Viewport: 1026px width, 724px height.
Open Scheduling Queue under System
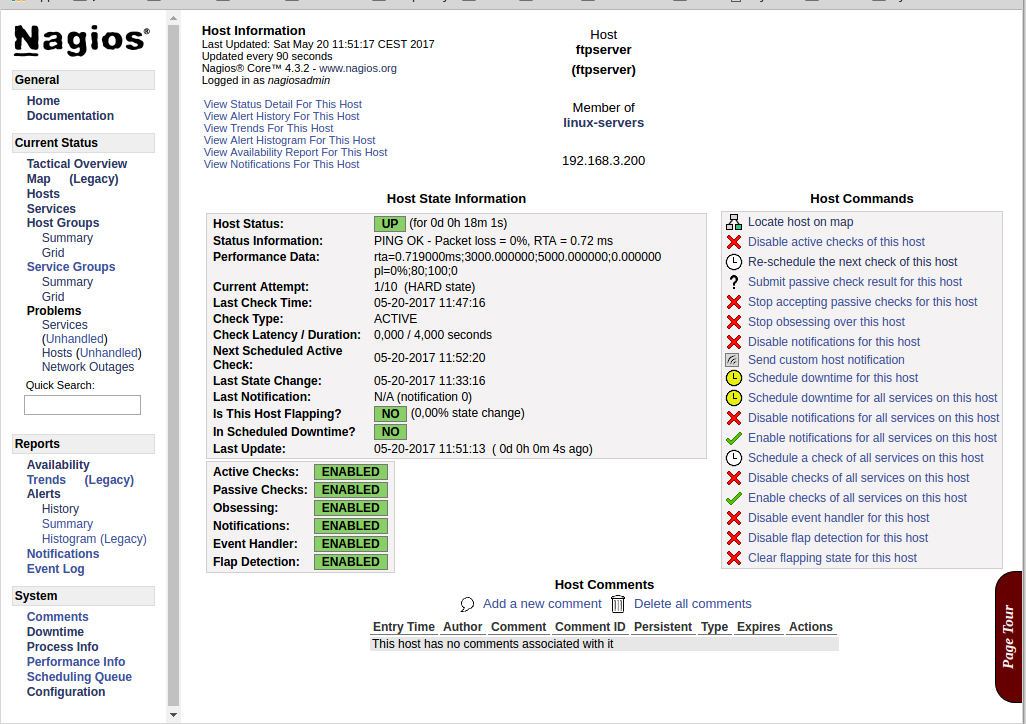point(79,677)
